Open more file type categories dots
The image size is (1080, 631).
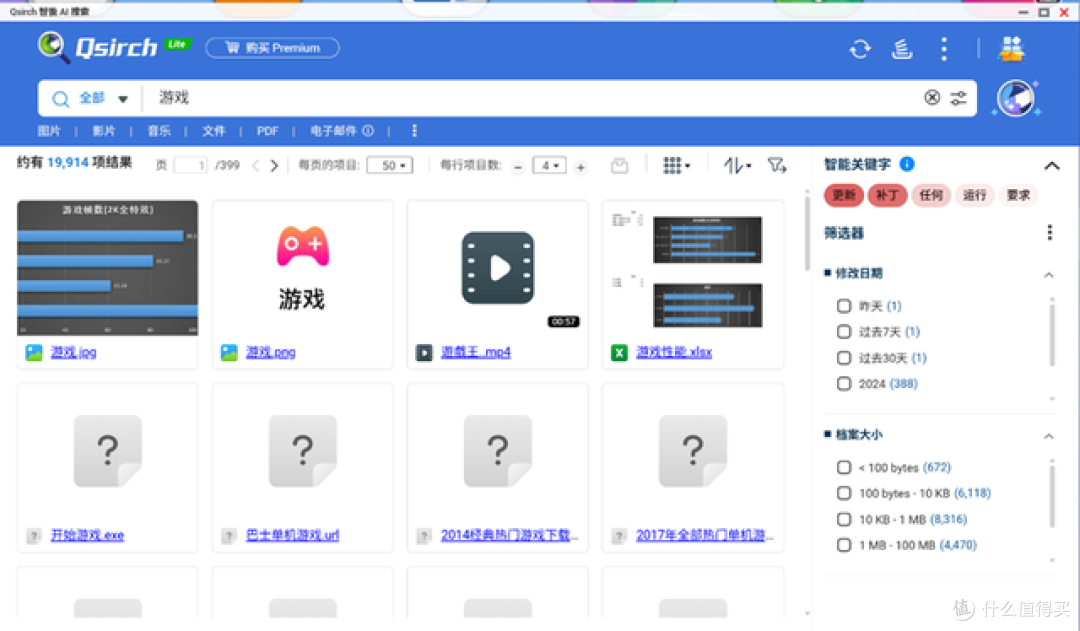414,130
